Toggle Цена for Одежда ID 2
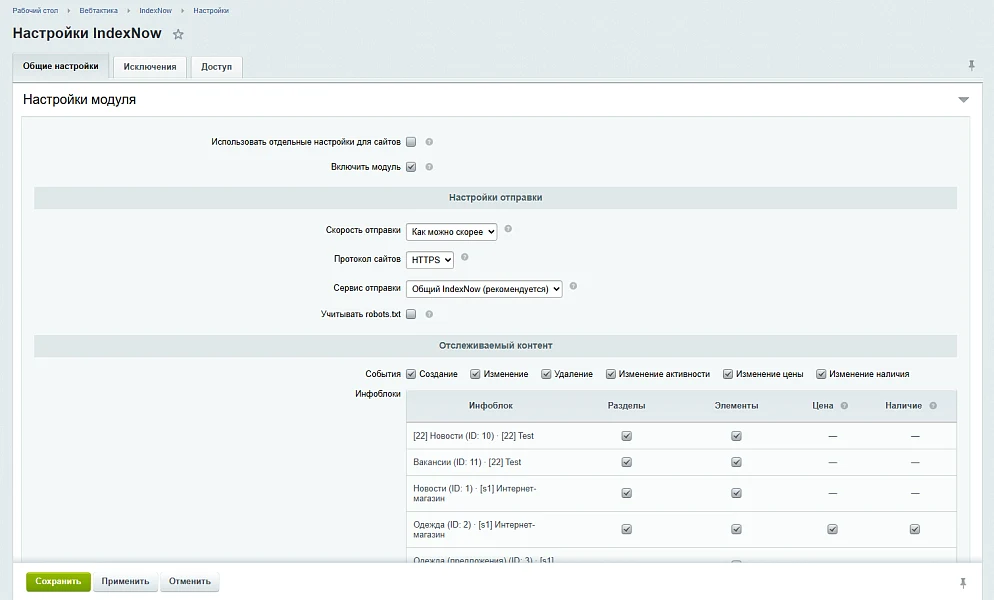The width and height of the screenshot is (994, 600). point(832,529)
